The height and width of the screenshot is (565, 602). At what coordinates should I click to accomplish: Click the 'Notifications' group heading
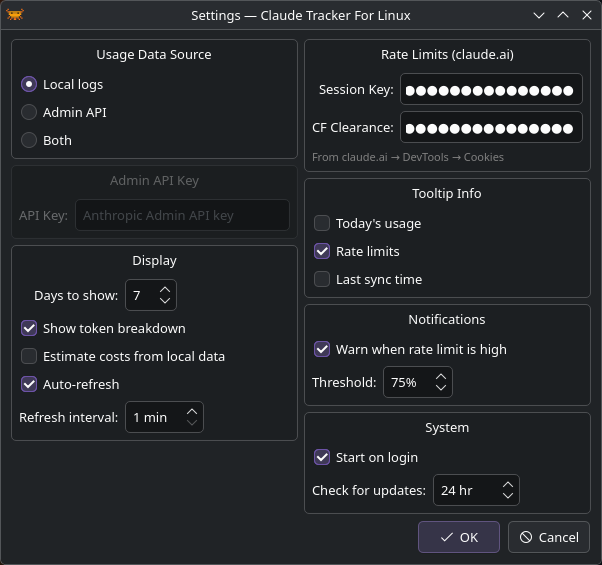pos(447,319)
